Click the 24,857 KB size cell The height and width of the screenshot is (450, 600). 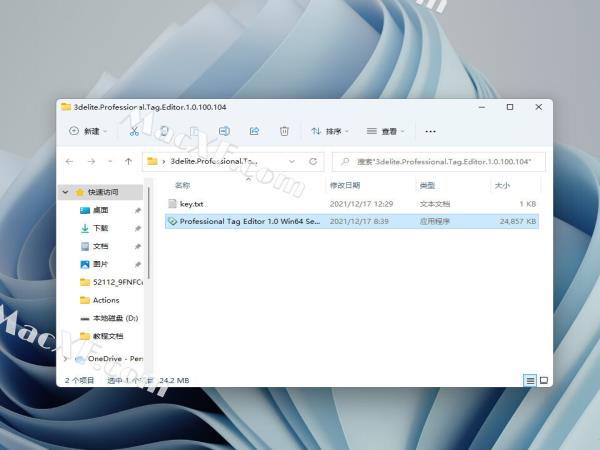[x=518, y=221]
